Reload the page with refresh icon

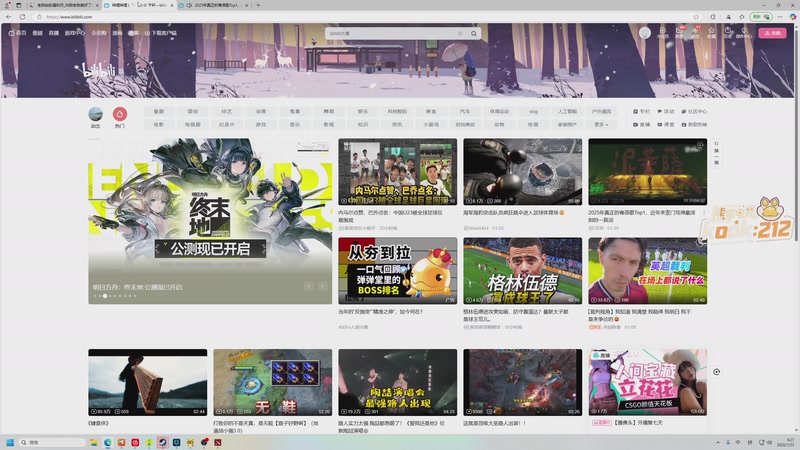[22, 17]
